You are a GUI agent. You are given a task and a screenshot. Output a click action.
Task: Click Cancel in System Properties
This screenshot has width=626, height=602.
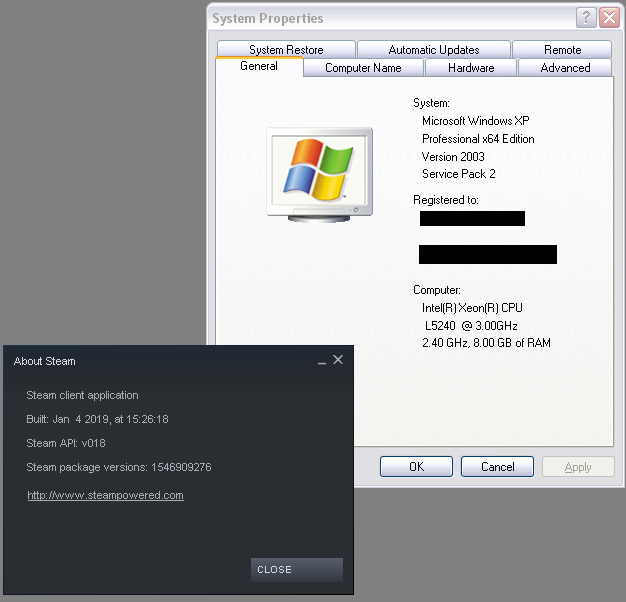497,467
